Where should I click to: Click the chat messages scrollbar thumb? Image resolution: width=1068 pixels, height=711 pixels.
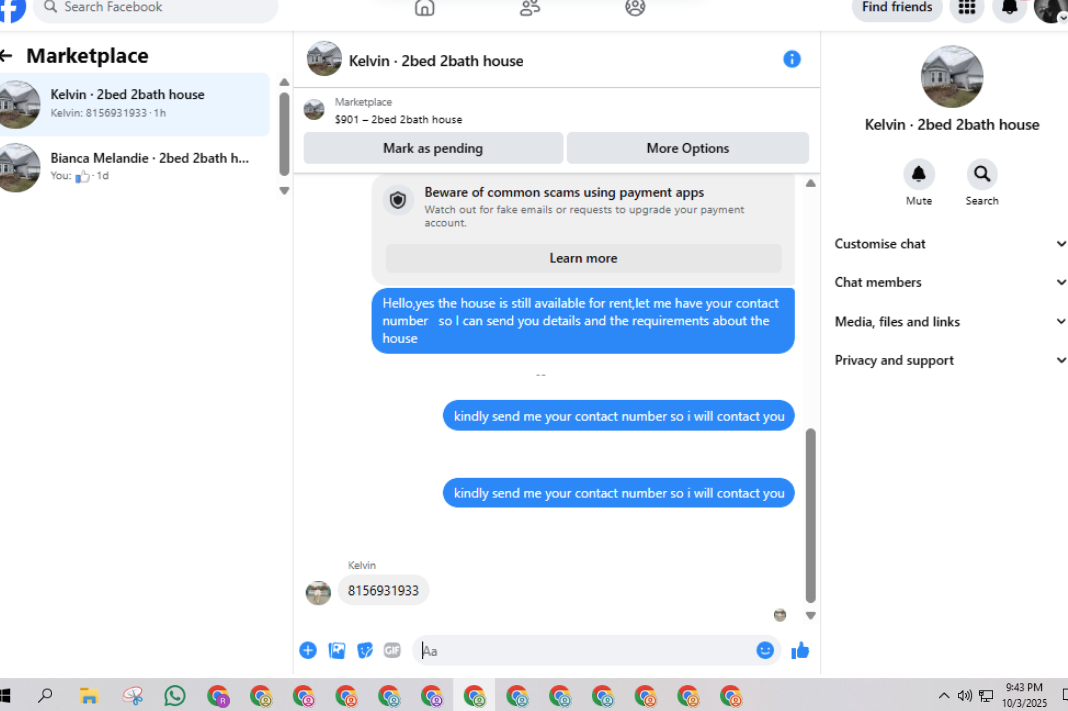point(811,516)
